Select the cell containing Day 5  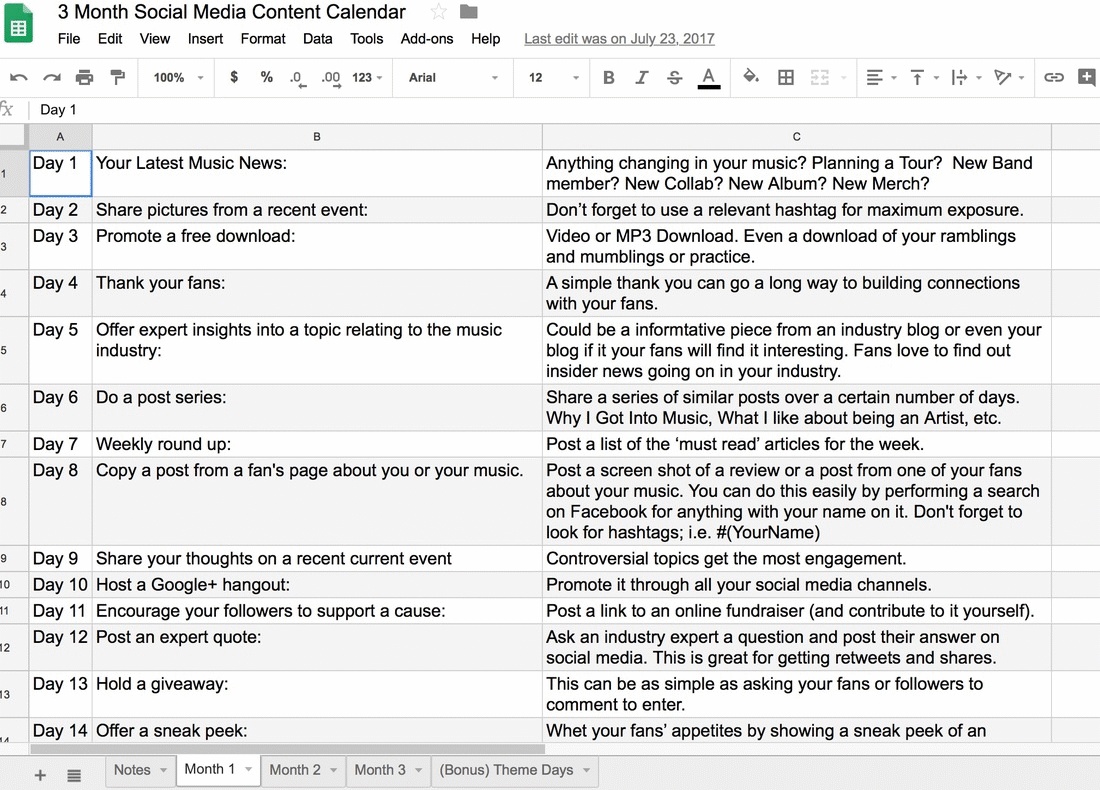point(59,350)
